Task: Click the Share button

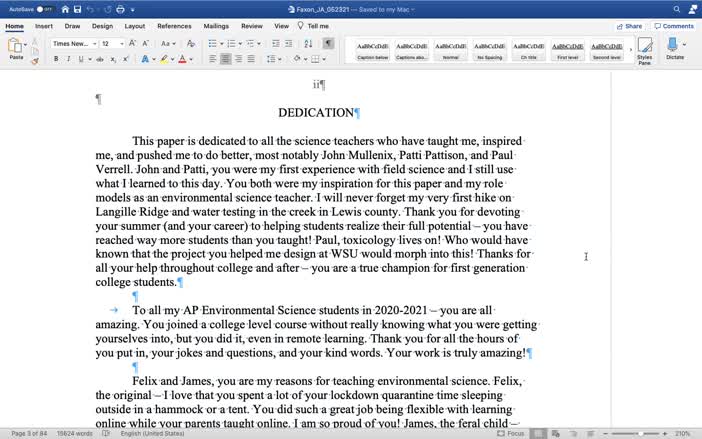Action: pos(629,26)
